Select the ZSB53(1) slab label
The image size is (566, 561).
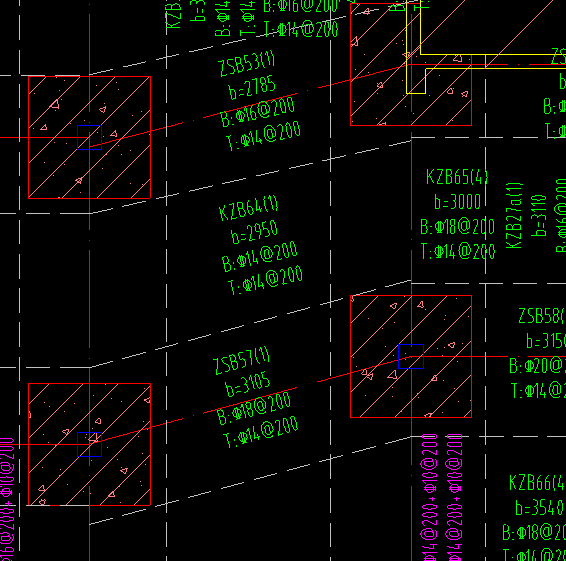[247, 64]
